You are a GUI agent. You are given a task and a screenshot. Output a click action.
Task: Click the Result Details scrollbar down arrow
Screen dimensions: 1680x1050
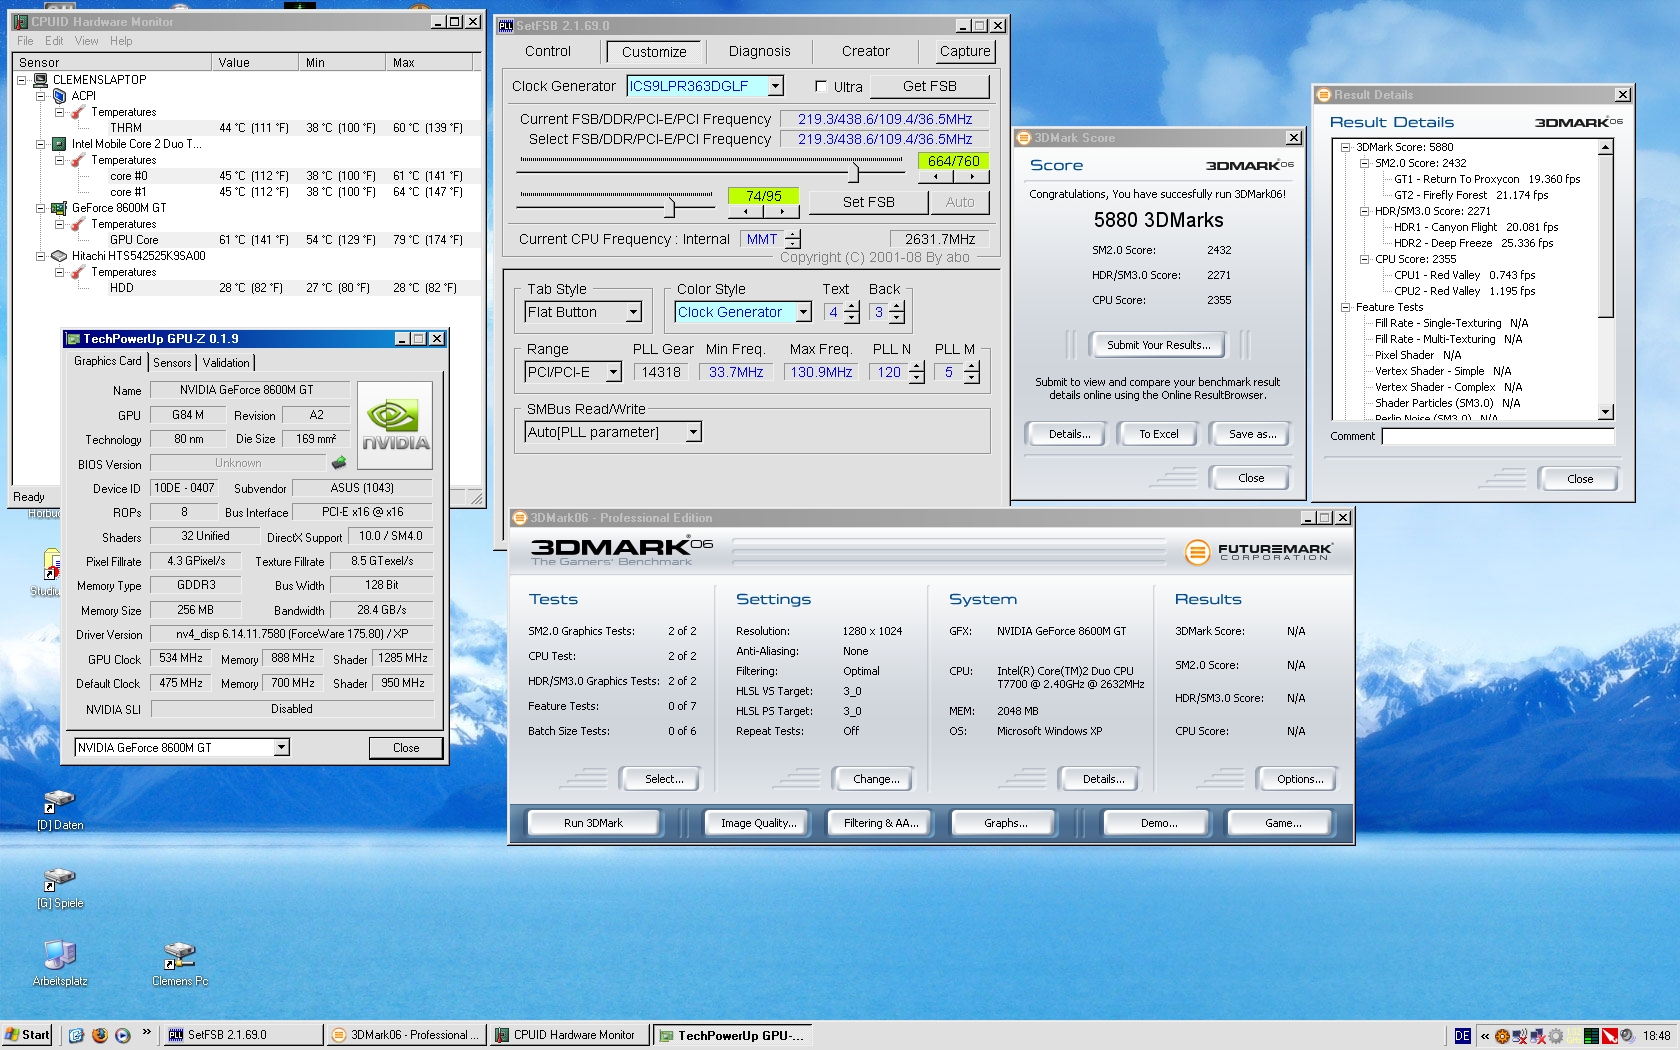[x=1605, y=411]
